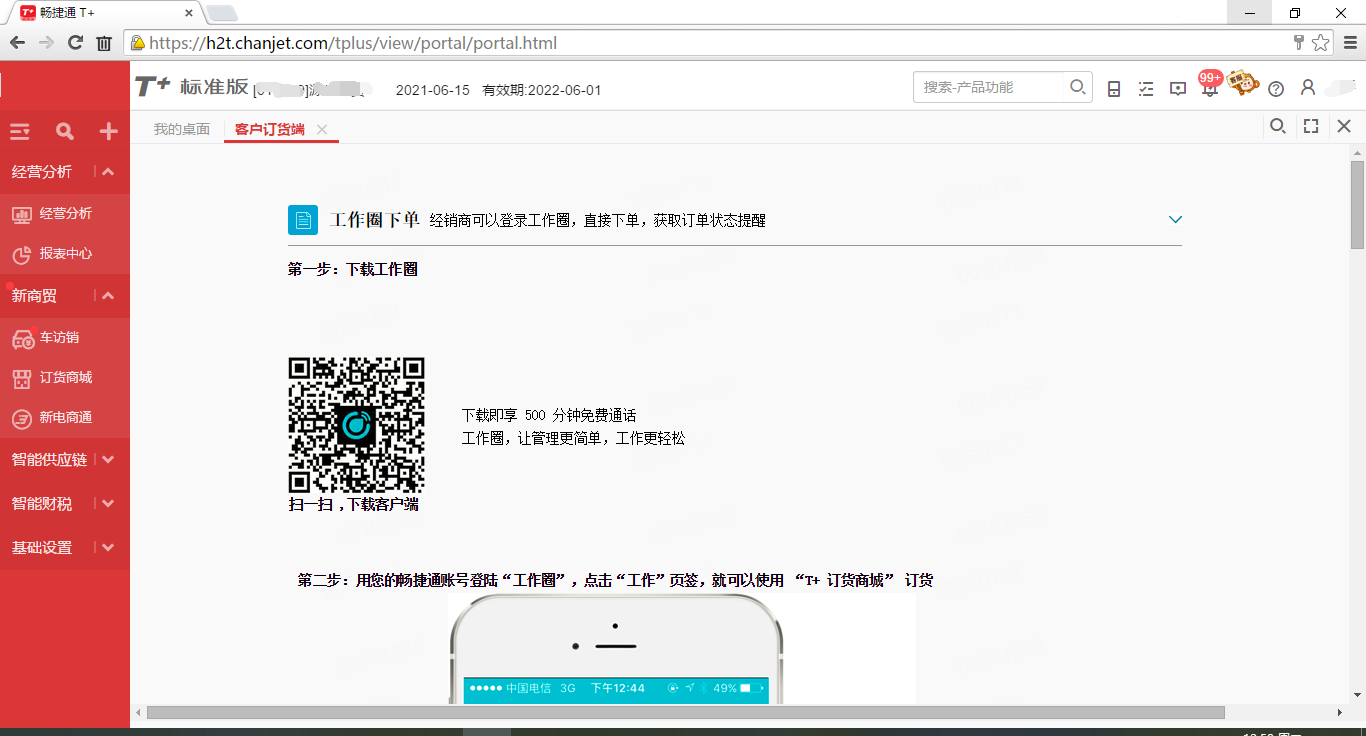
Task: Open the message feedback screen icon
Action: (1178, 88)
